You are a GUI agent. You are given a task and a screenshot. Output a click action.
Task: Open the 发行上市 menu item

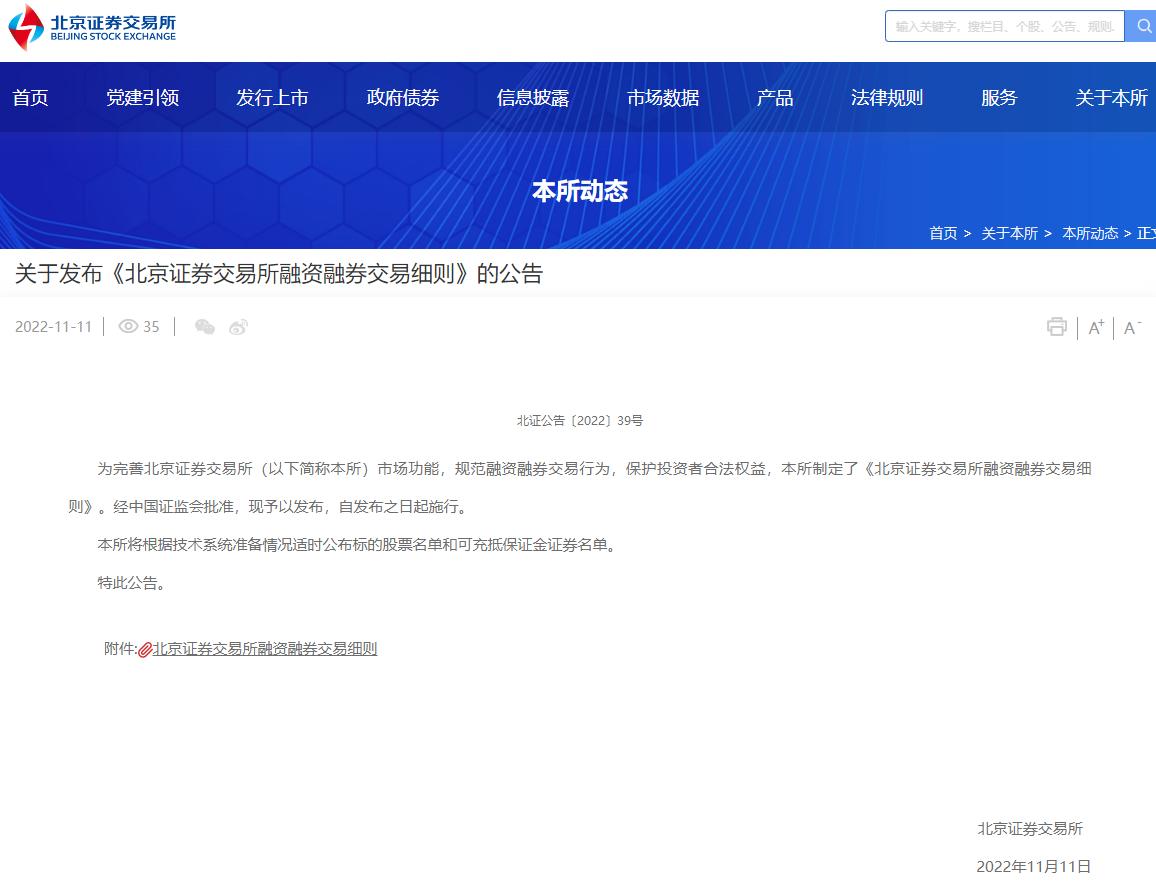[272, 98]
